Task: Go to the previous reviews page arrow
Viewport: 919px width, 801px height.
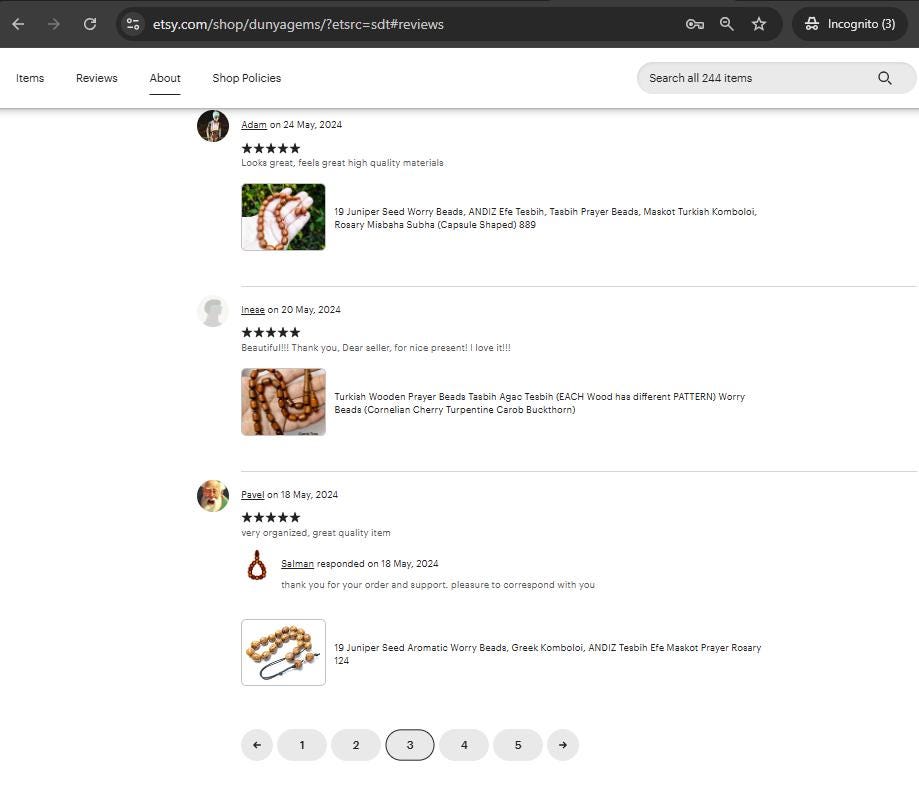Action: coord(257,745)
